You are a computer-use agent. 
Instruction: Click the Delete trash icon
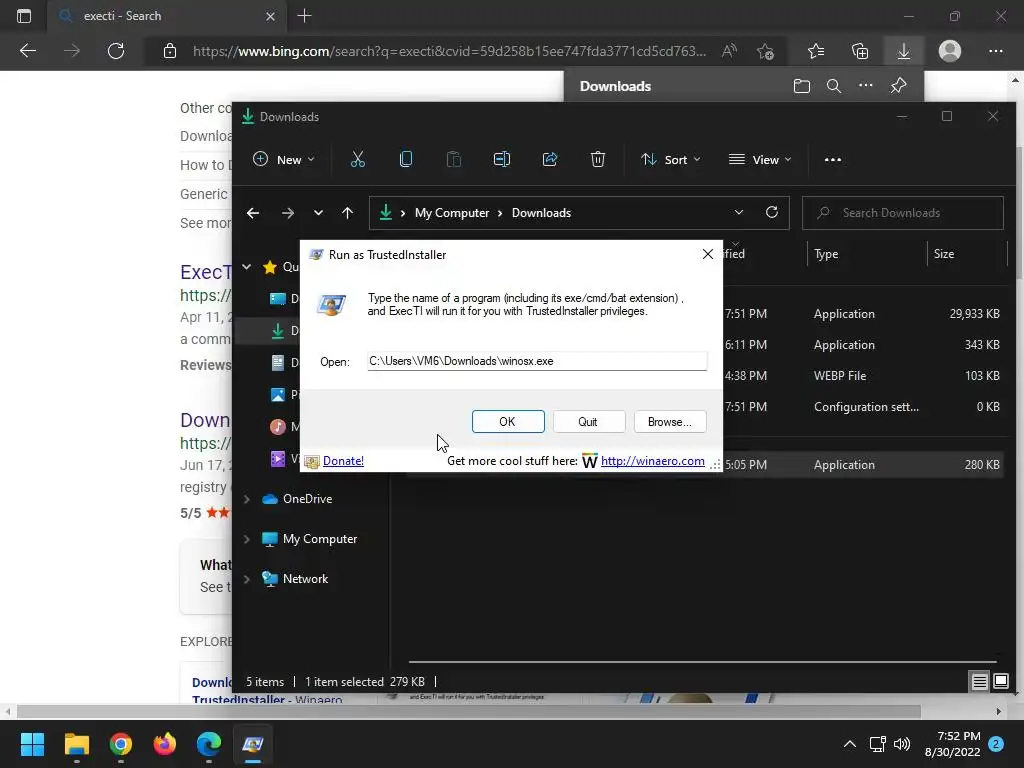click(598, 159)
